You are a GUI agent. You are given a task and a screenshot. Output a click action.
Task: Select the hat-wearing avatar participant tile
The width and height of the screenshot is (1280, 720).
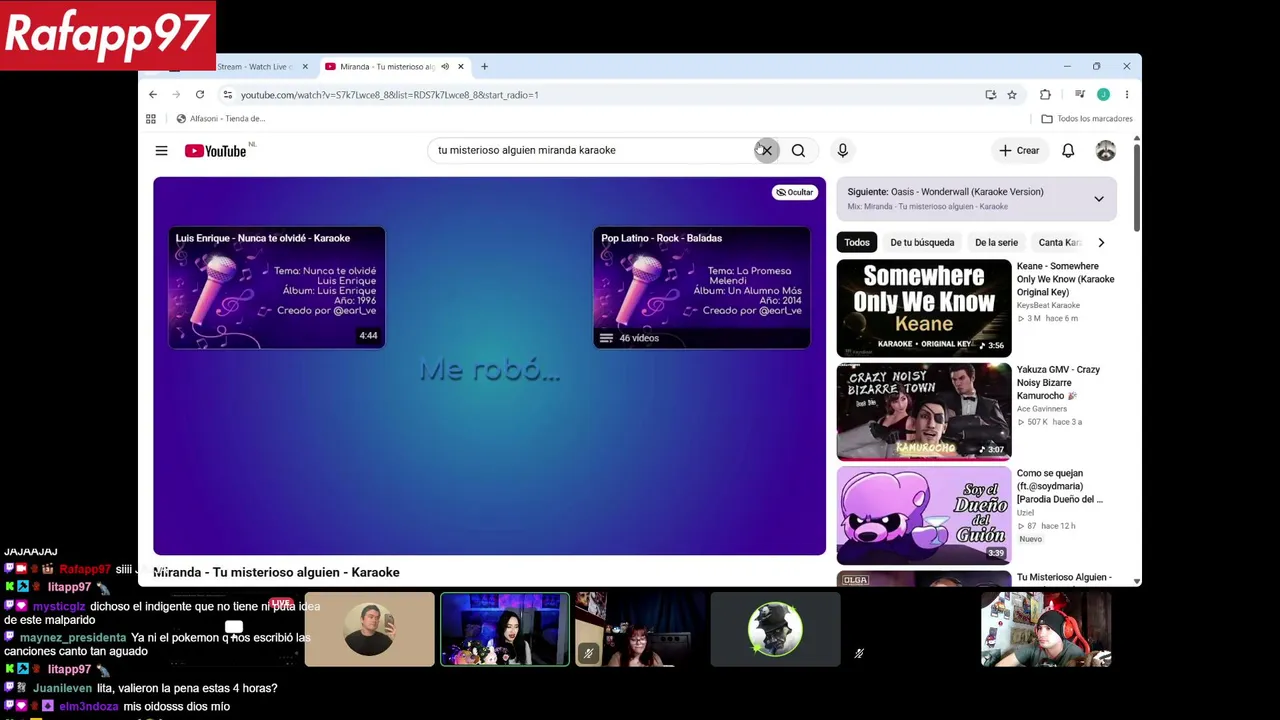[775, 630]
